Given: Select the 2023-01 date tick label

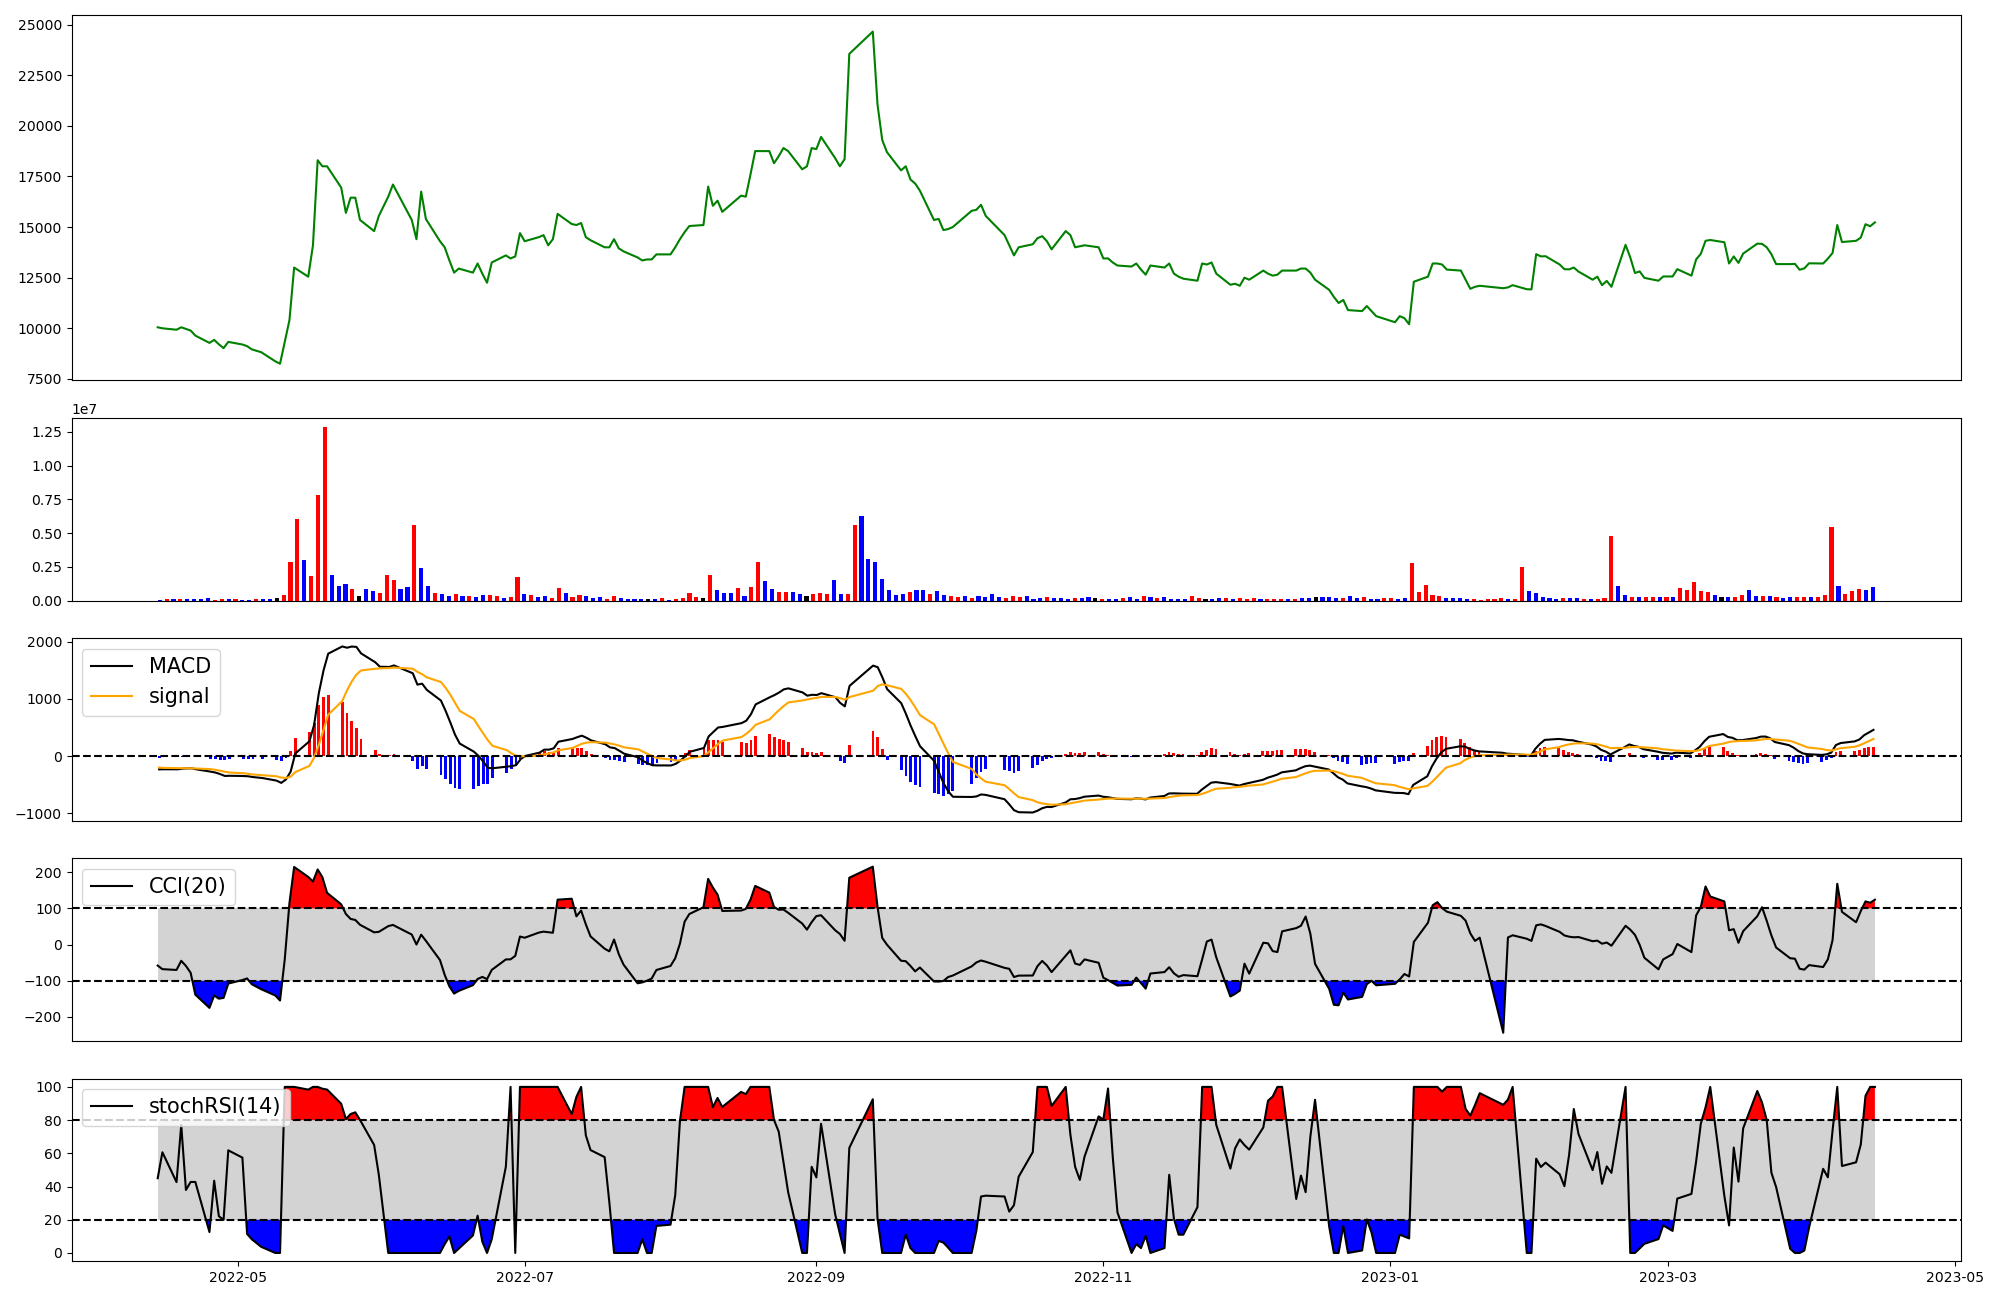Looking at the screenshot, I should coord(1389,1277).
